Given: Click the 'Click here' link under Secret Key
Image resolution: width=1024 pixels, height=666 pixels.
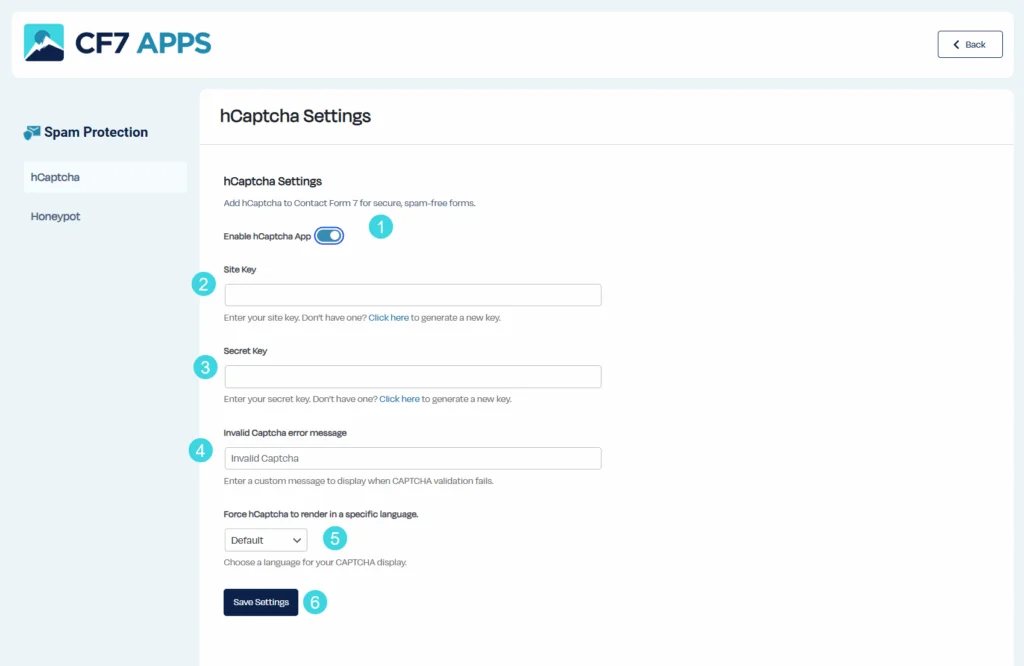Looking at the screenshot, I should pyautogui.click(x=400, y=399).
